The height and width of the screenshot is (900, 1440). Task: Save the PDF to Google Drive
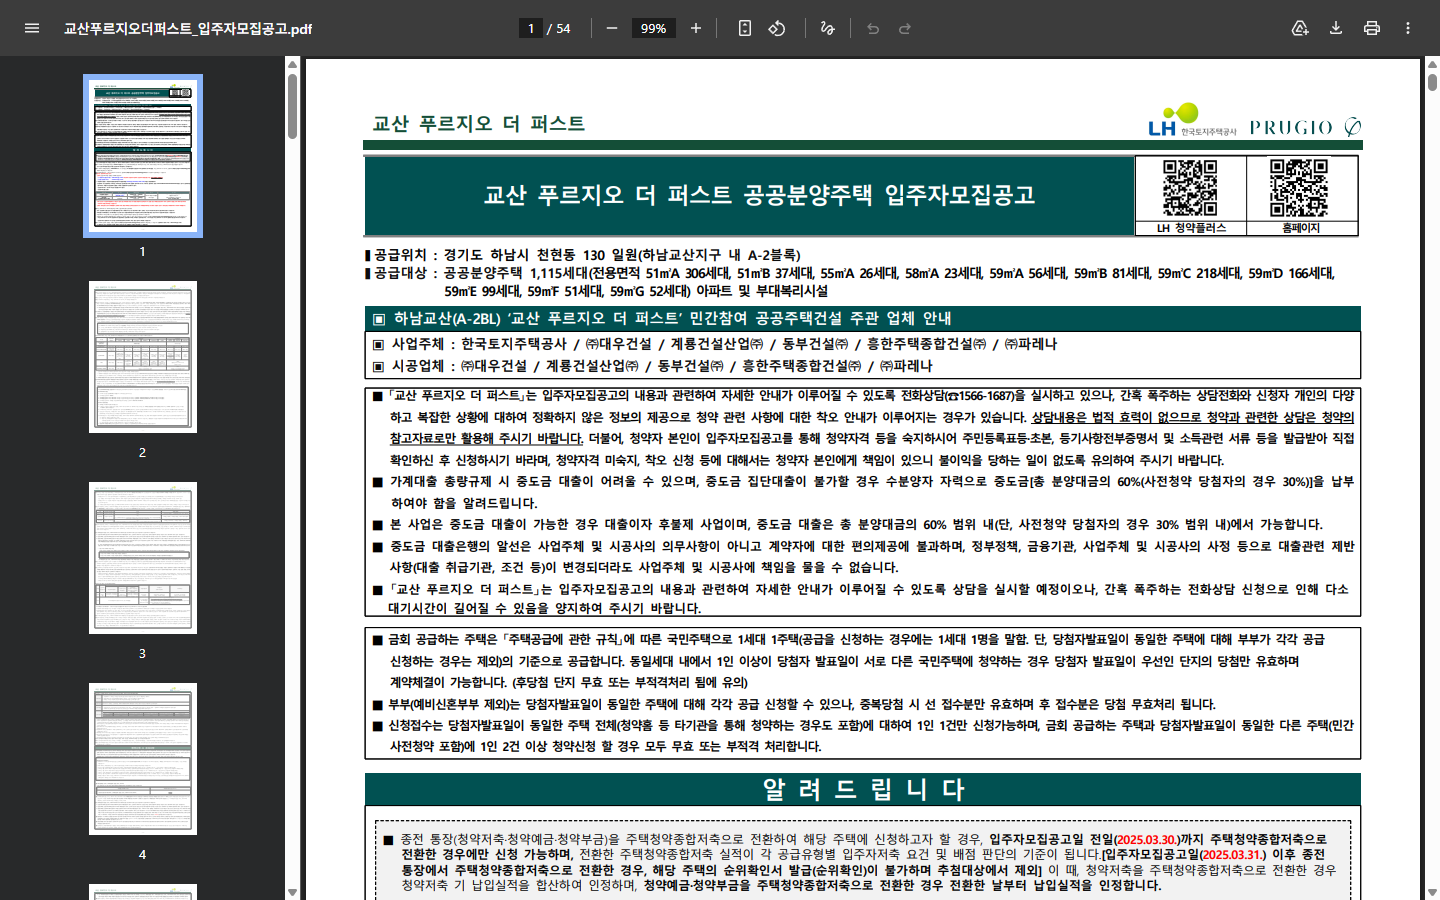(1300, 28)
